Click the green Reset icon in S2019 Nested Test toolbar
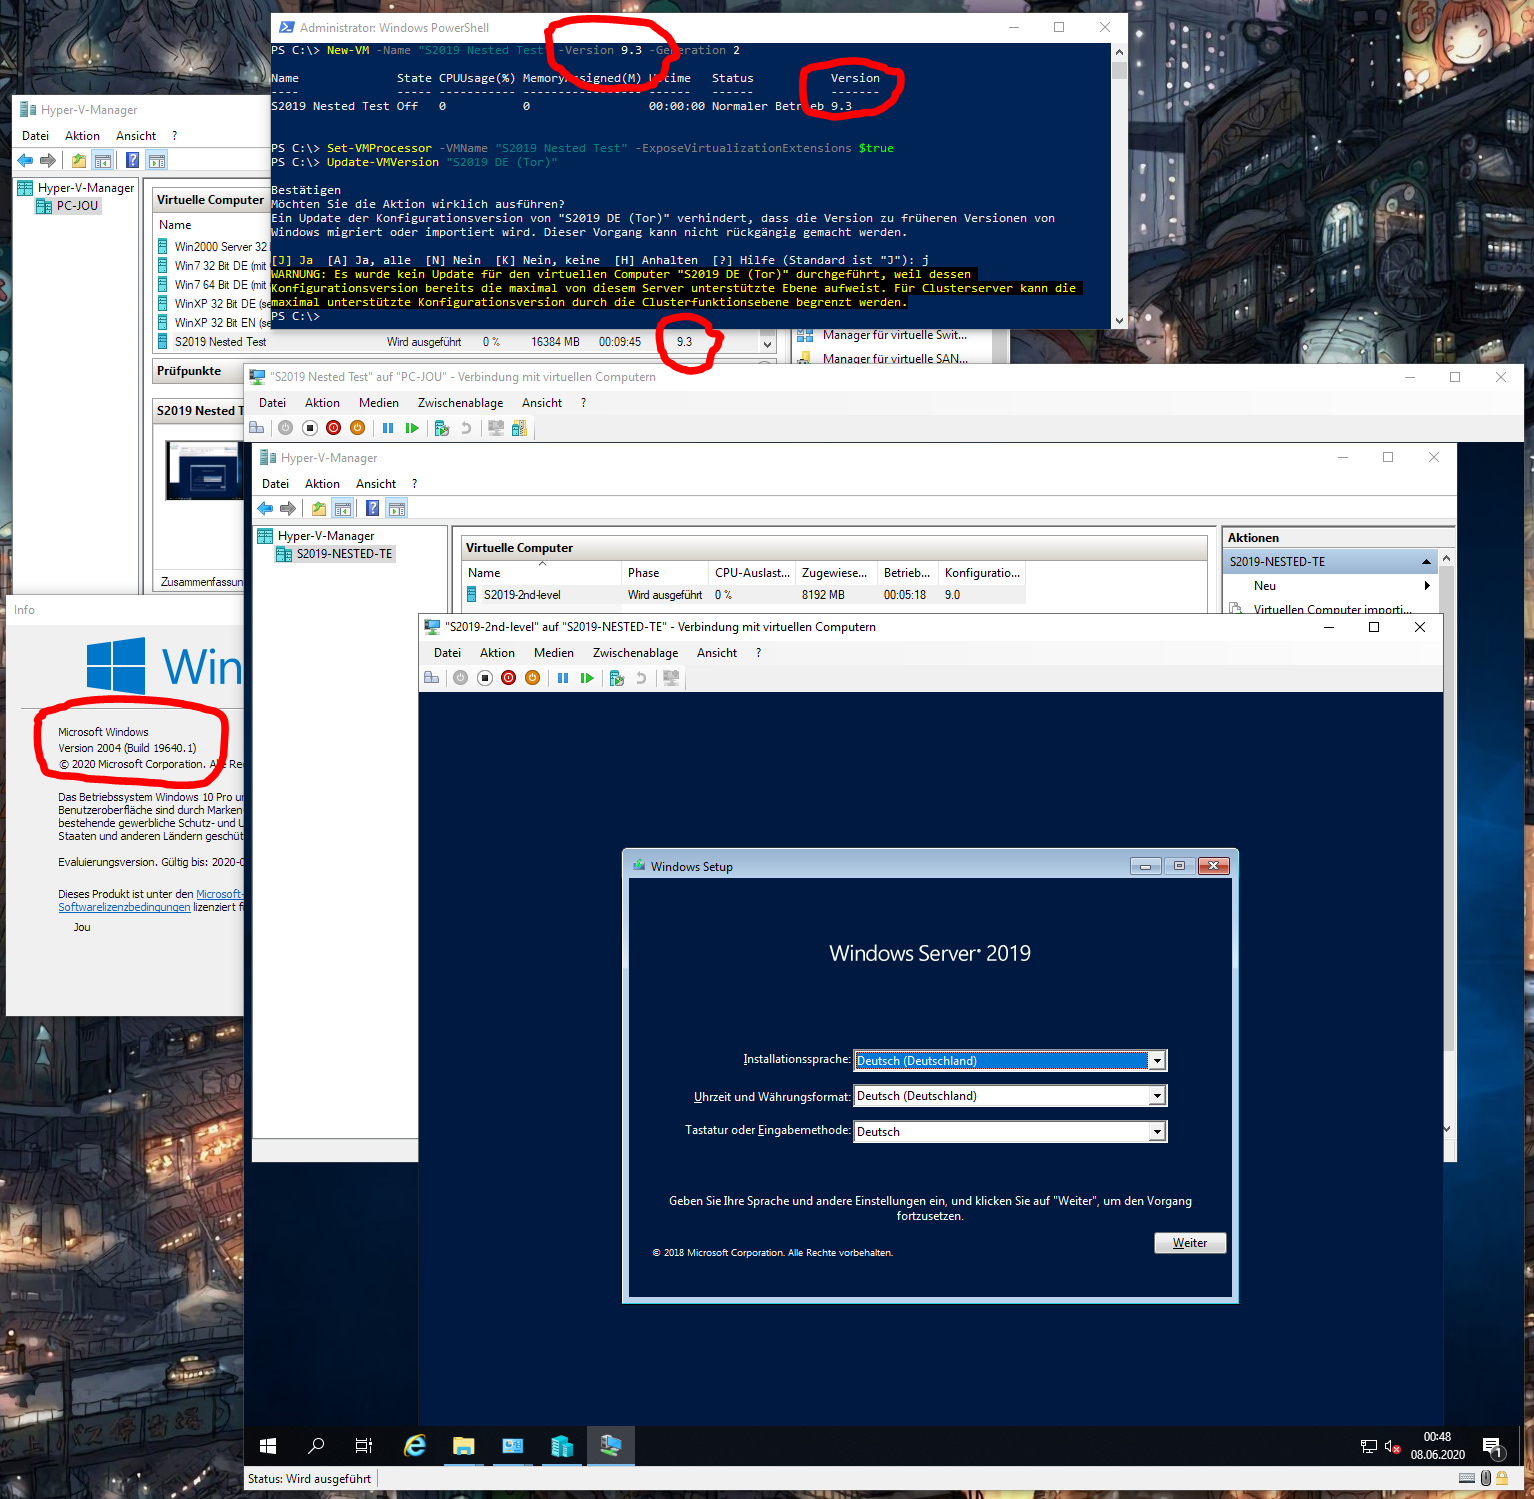The width and height of the screenshot is (1534, 1499). tap(412, 428)
